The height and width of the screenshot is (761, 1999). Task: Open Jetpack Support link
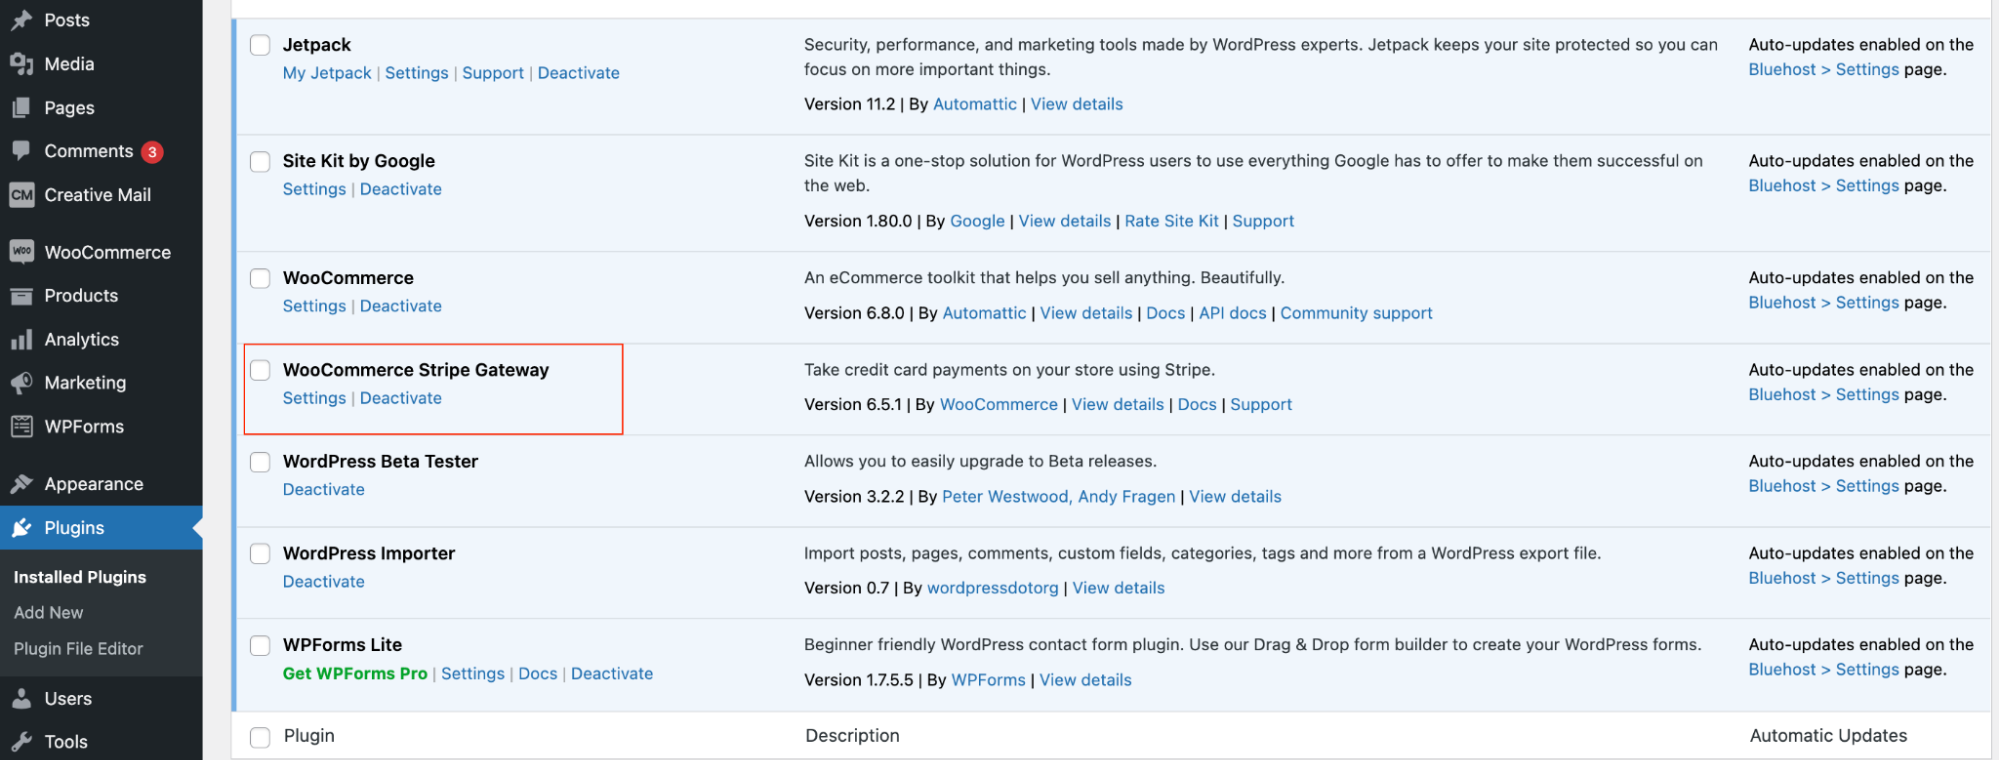(493, 73)
